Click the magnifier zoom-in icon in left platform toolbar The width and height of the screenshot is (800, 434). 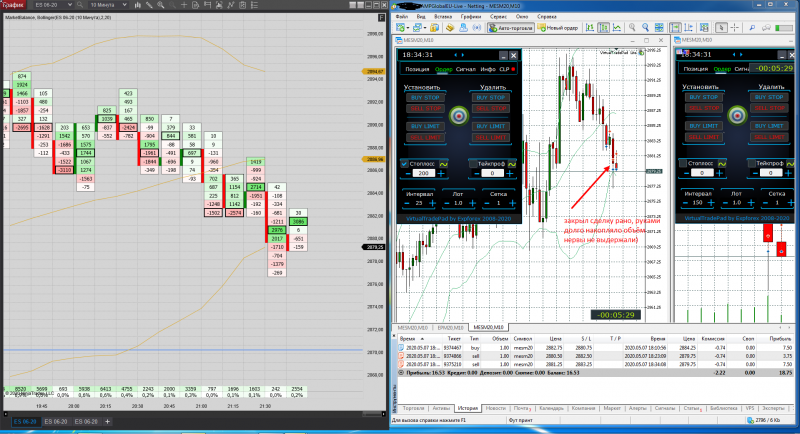161,5
